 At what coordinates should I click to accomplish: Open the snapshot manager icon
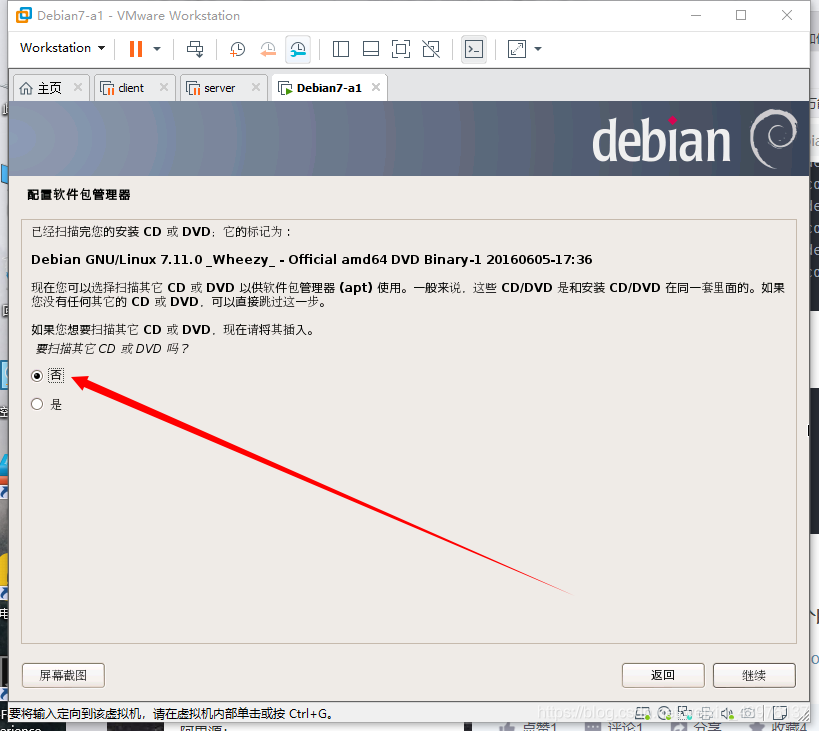coord(298,49)
